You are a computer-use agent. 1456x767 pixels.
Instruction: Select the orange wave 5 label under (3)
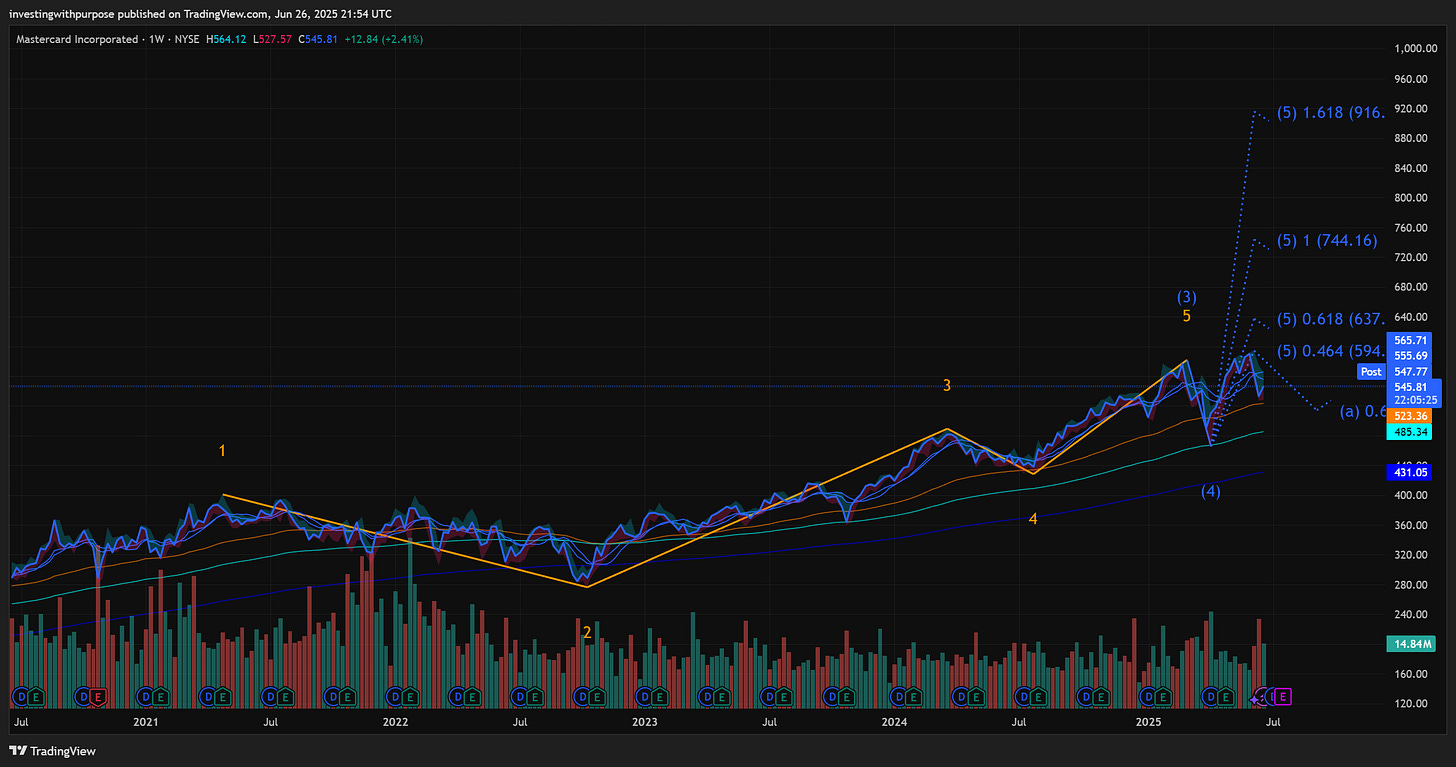(x=1186, y=316)
